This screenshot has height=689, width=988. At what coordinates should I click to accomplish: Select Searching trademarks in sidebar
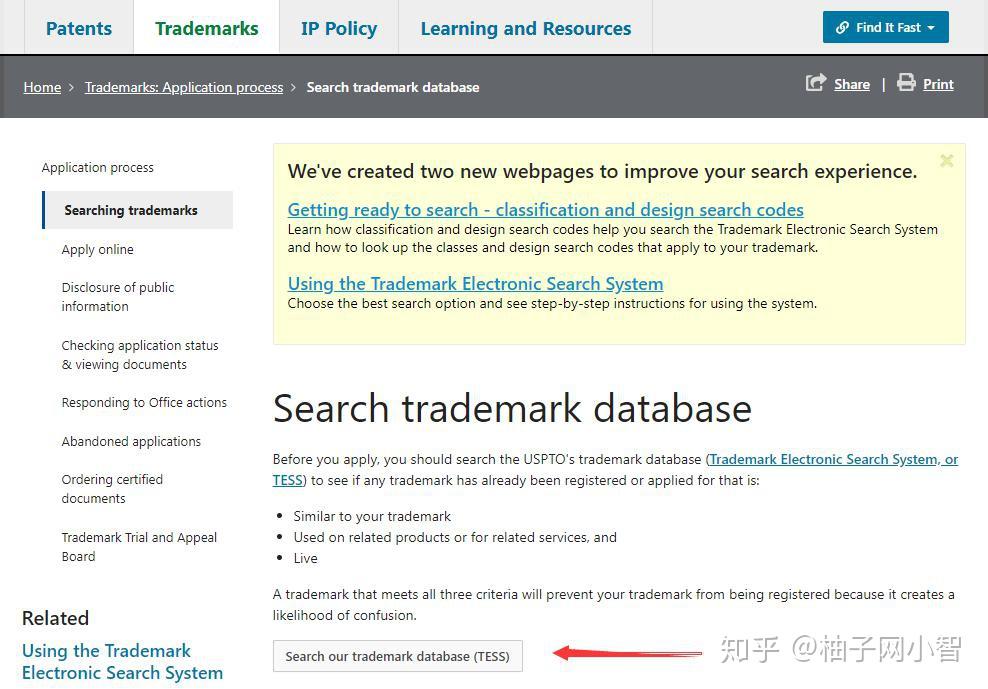pyautogui.click(x=131, y=210)
